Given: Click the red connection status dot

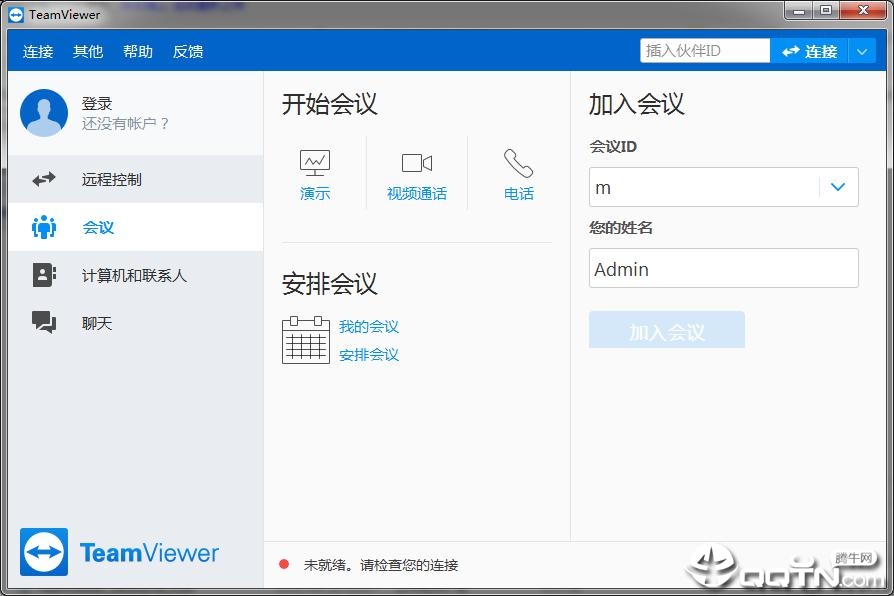Looking at the screenshot, I should [x=284, y=565].
